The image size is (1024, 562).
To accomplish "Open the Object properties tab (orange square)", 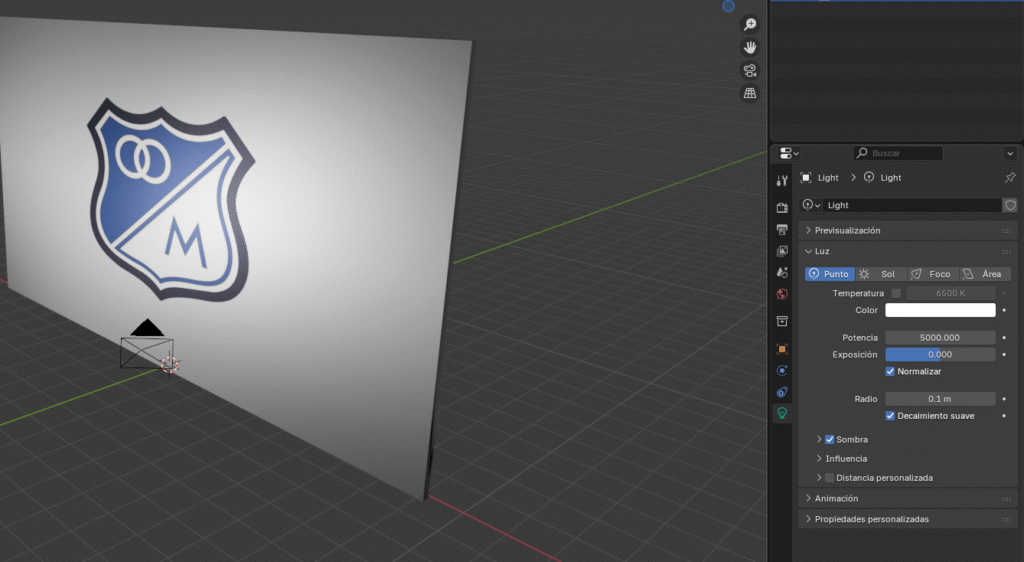I will coord(782,349).
